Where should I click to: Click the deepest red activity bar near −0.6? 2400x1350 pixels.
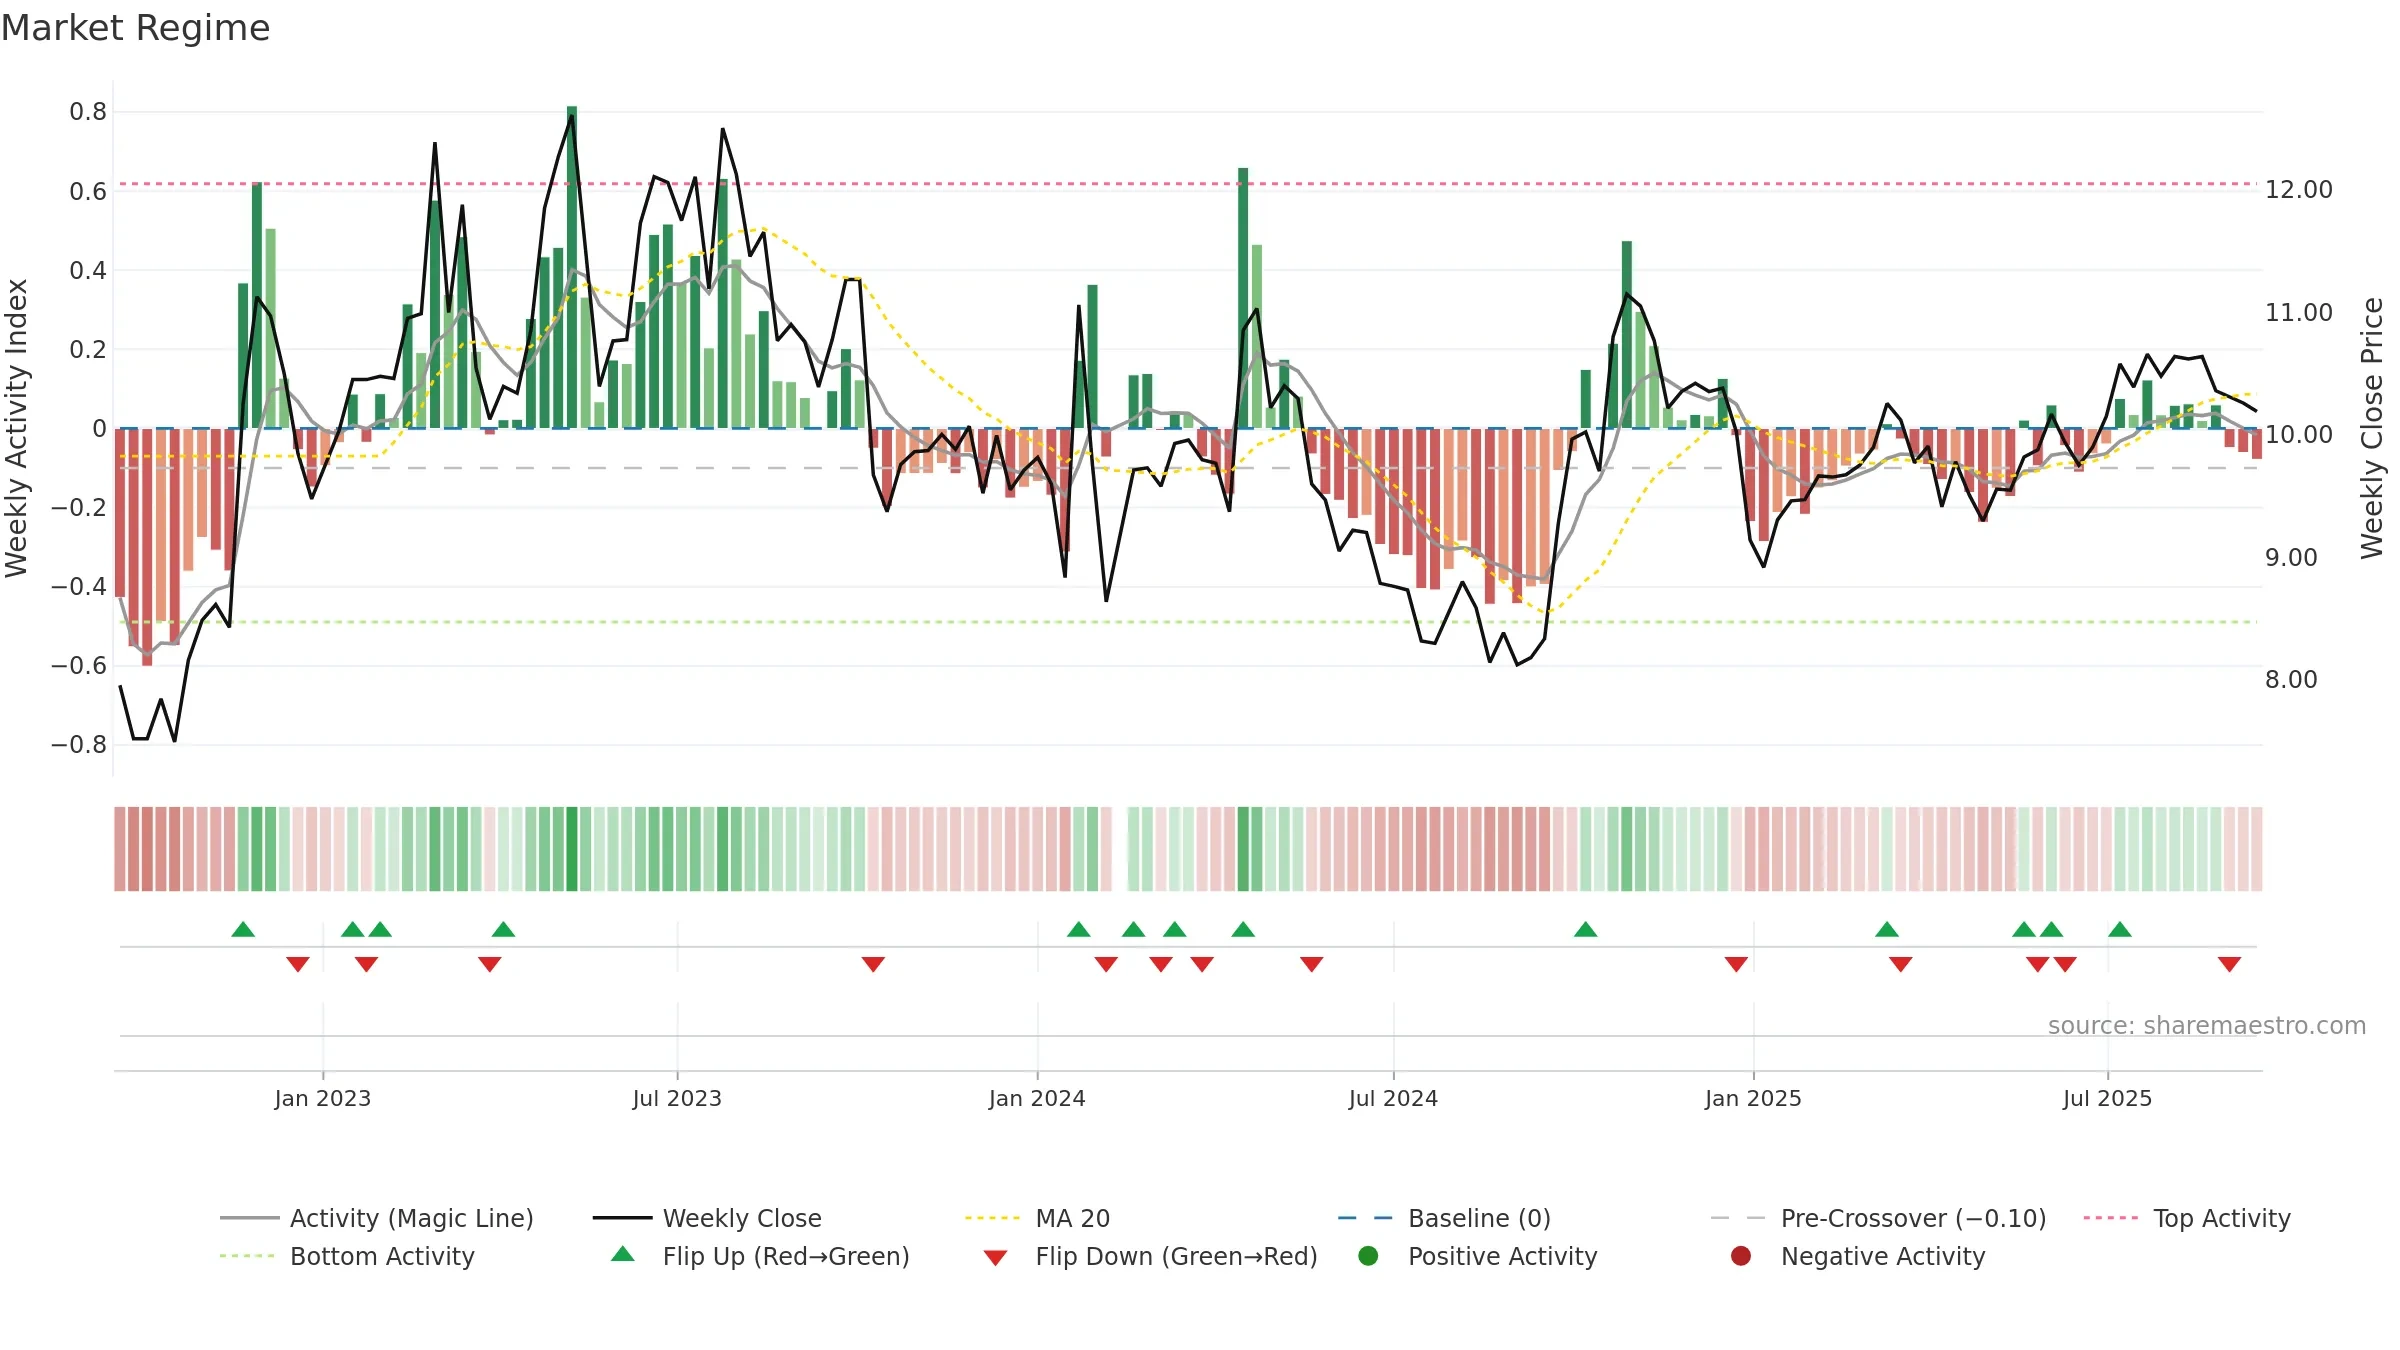coord(147,547)
